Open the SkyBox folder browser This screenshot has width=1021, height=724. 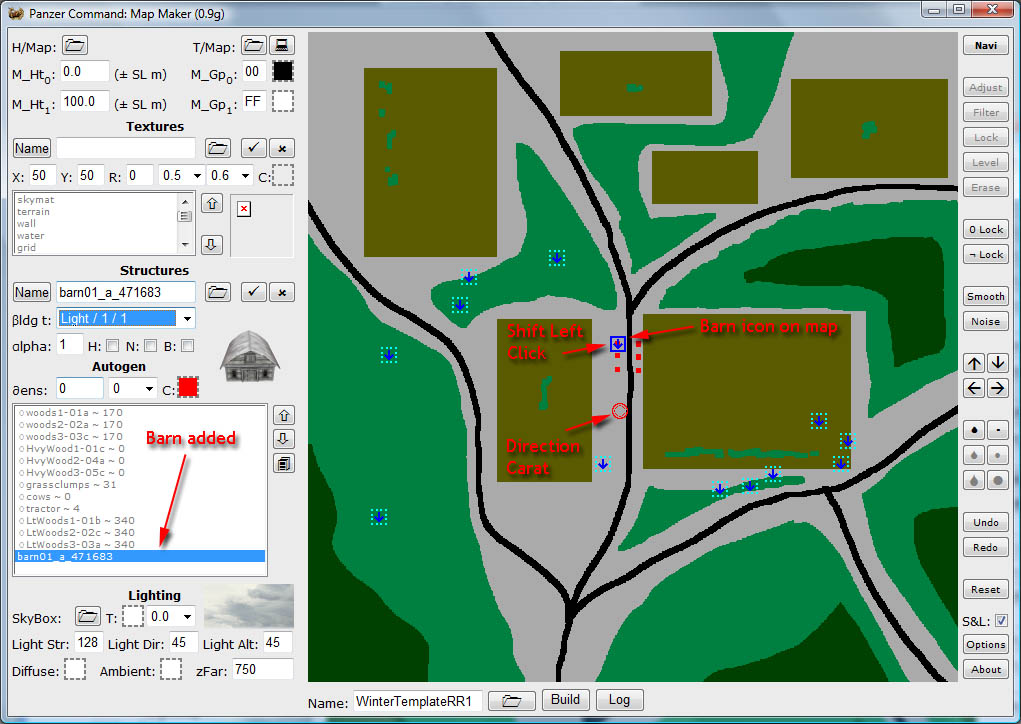point(87,616)
